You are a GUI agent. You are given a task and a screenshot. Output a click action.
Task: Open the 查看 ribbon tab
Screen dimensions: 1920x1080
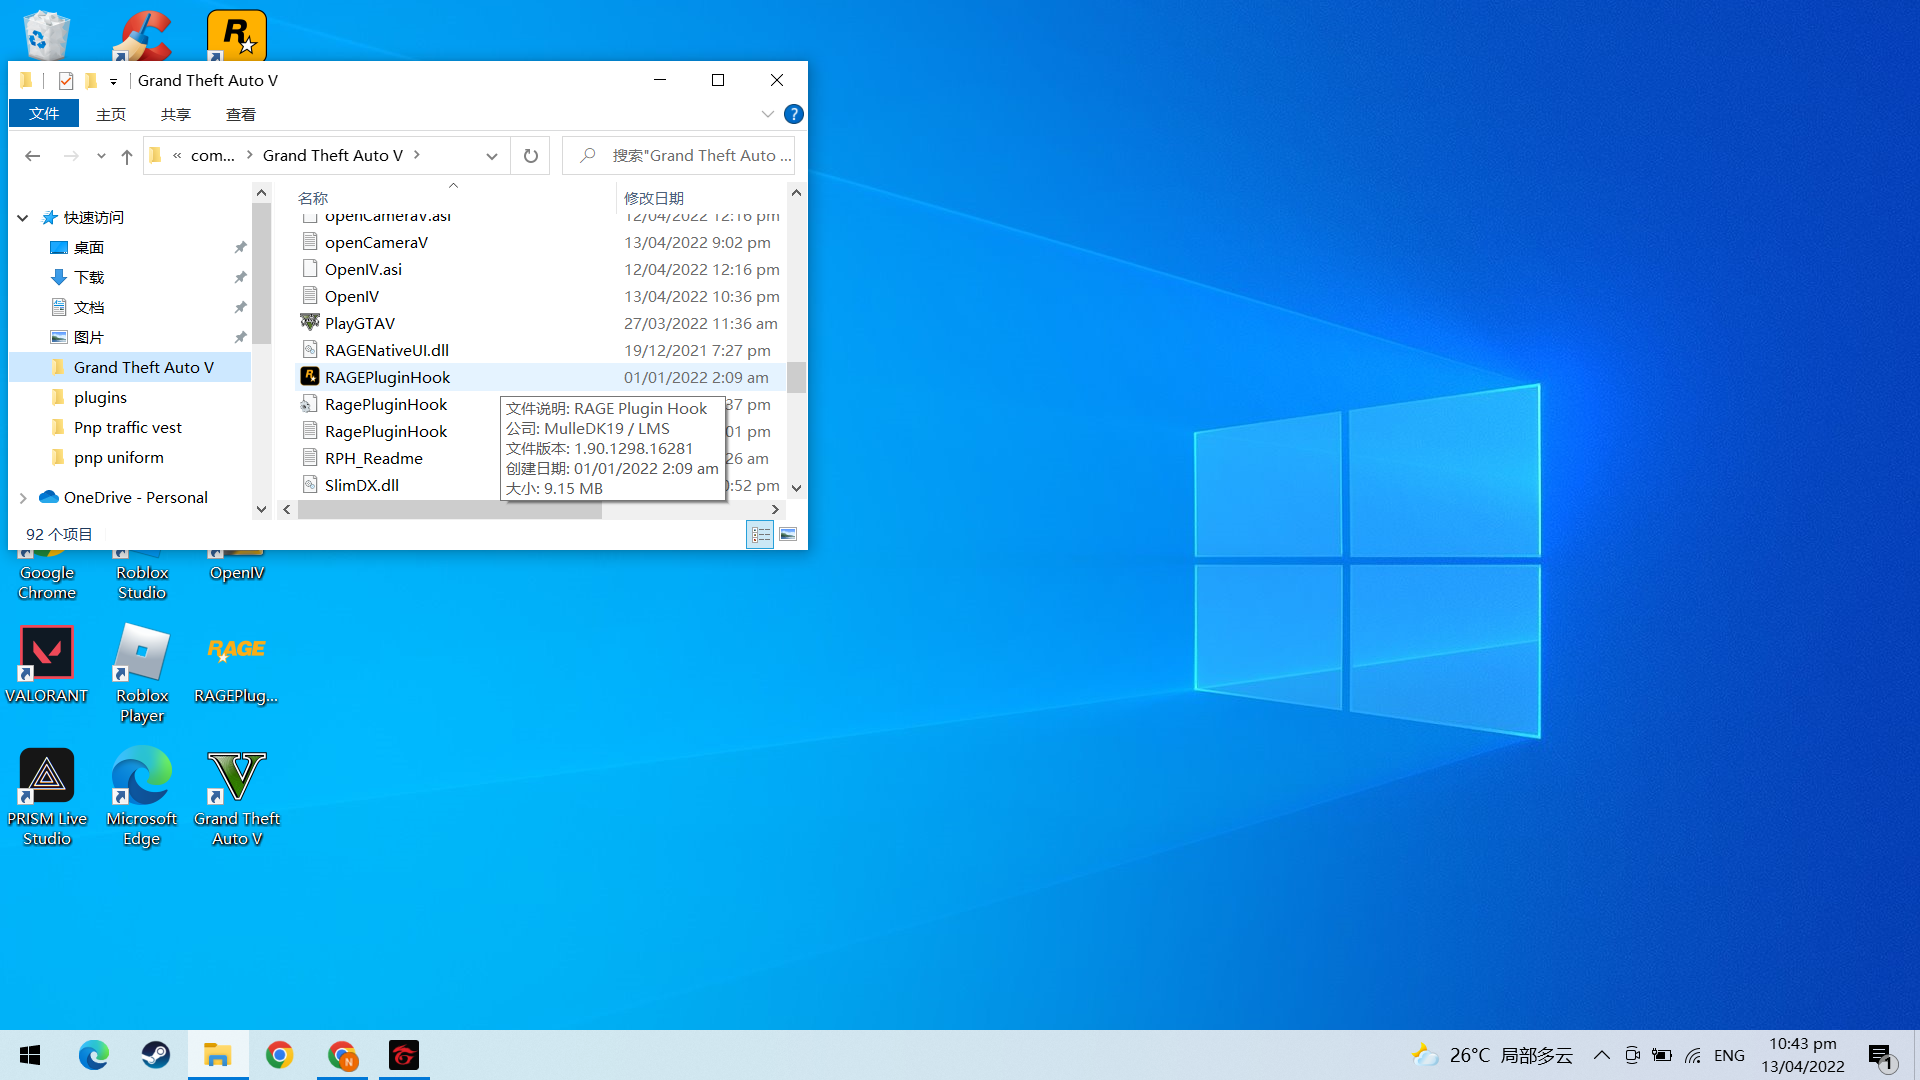coord(240,114)
